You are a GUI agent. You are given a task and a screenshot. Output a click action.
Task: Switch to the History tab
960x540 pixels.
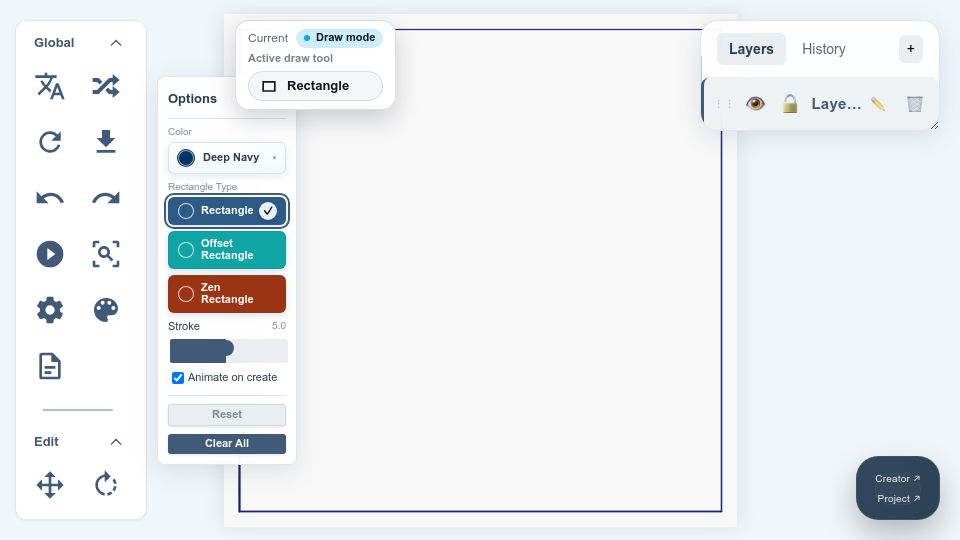[823, 49]
